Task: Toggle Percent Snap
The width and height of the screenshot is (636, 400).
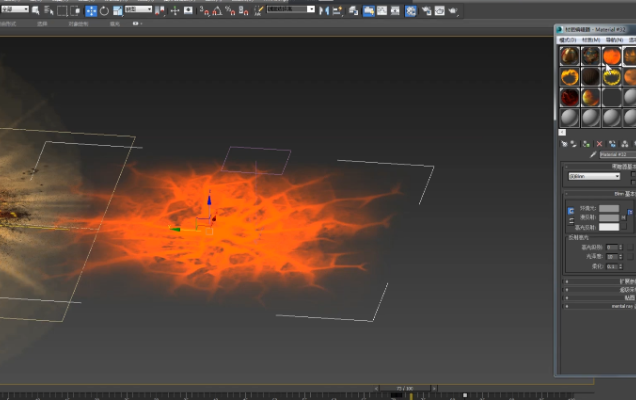Action: (230, 11)
